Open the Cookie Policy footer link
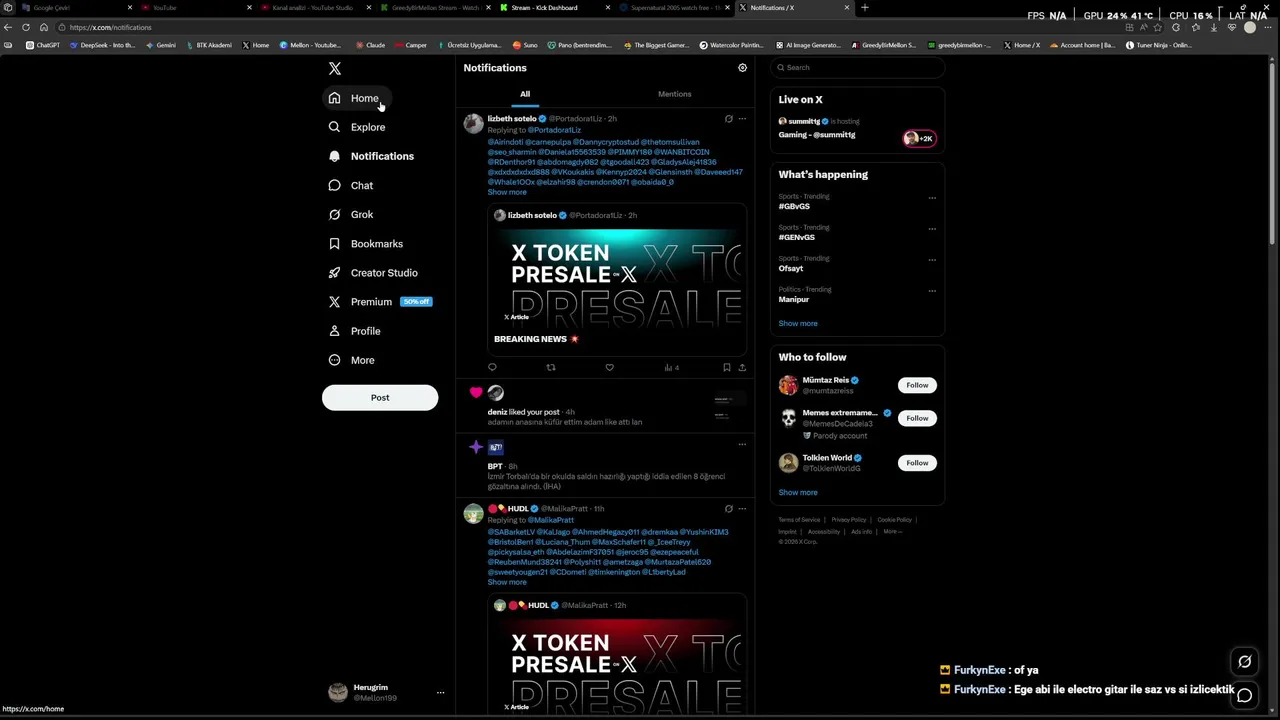The width and height of the screenshot is (1280, 720). click(x=894, y=520)
